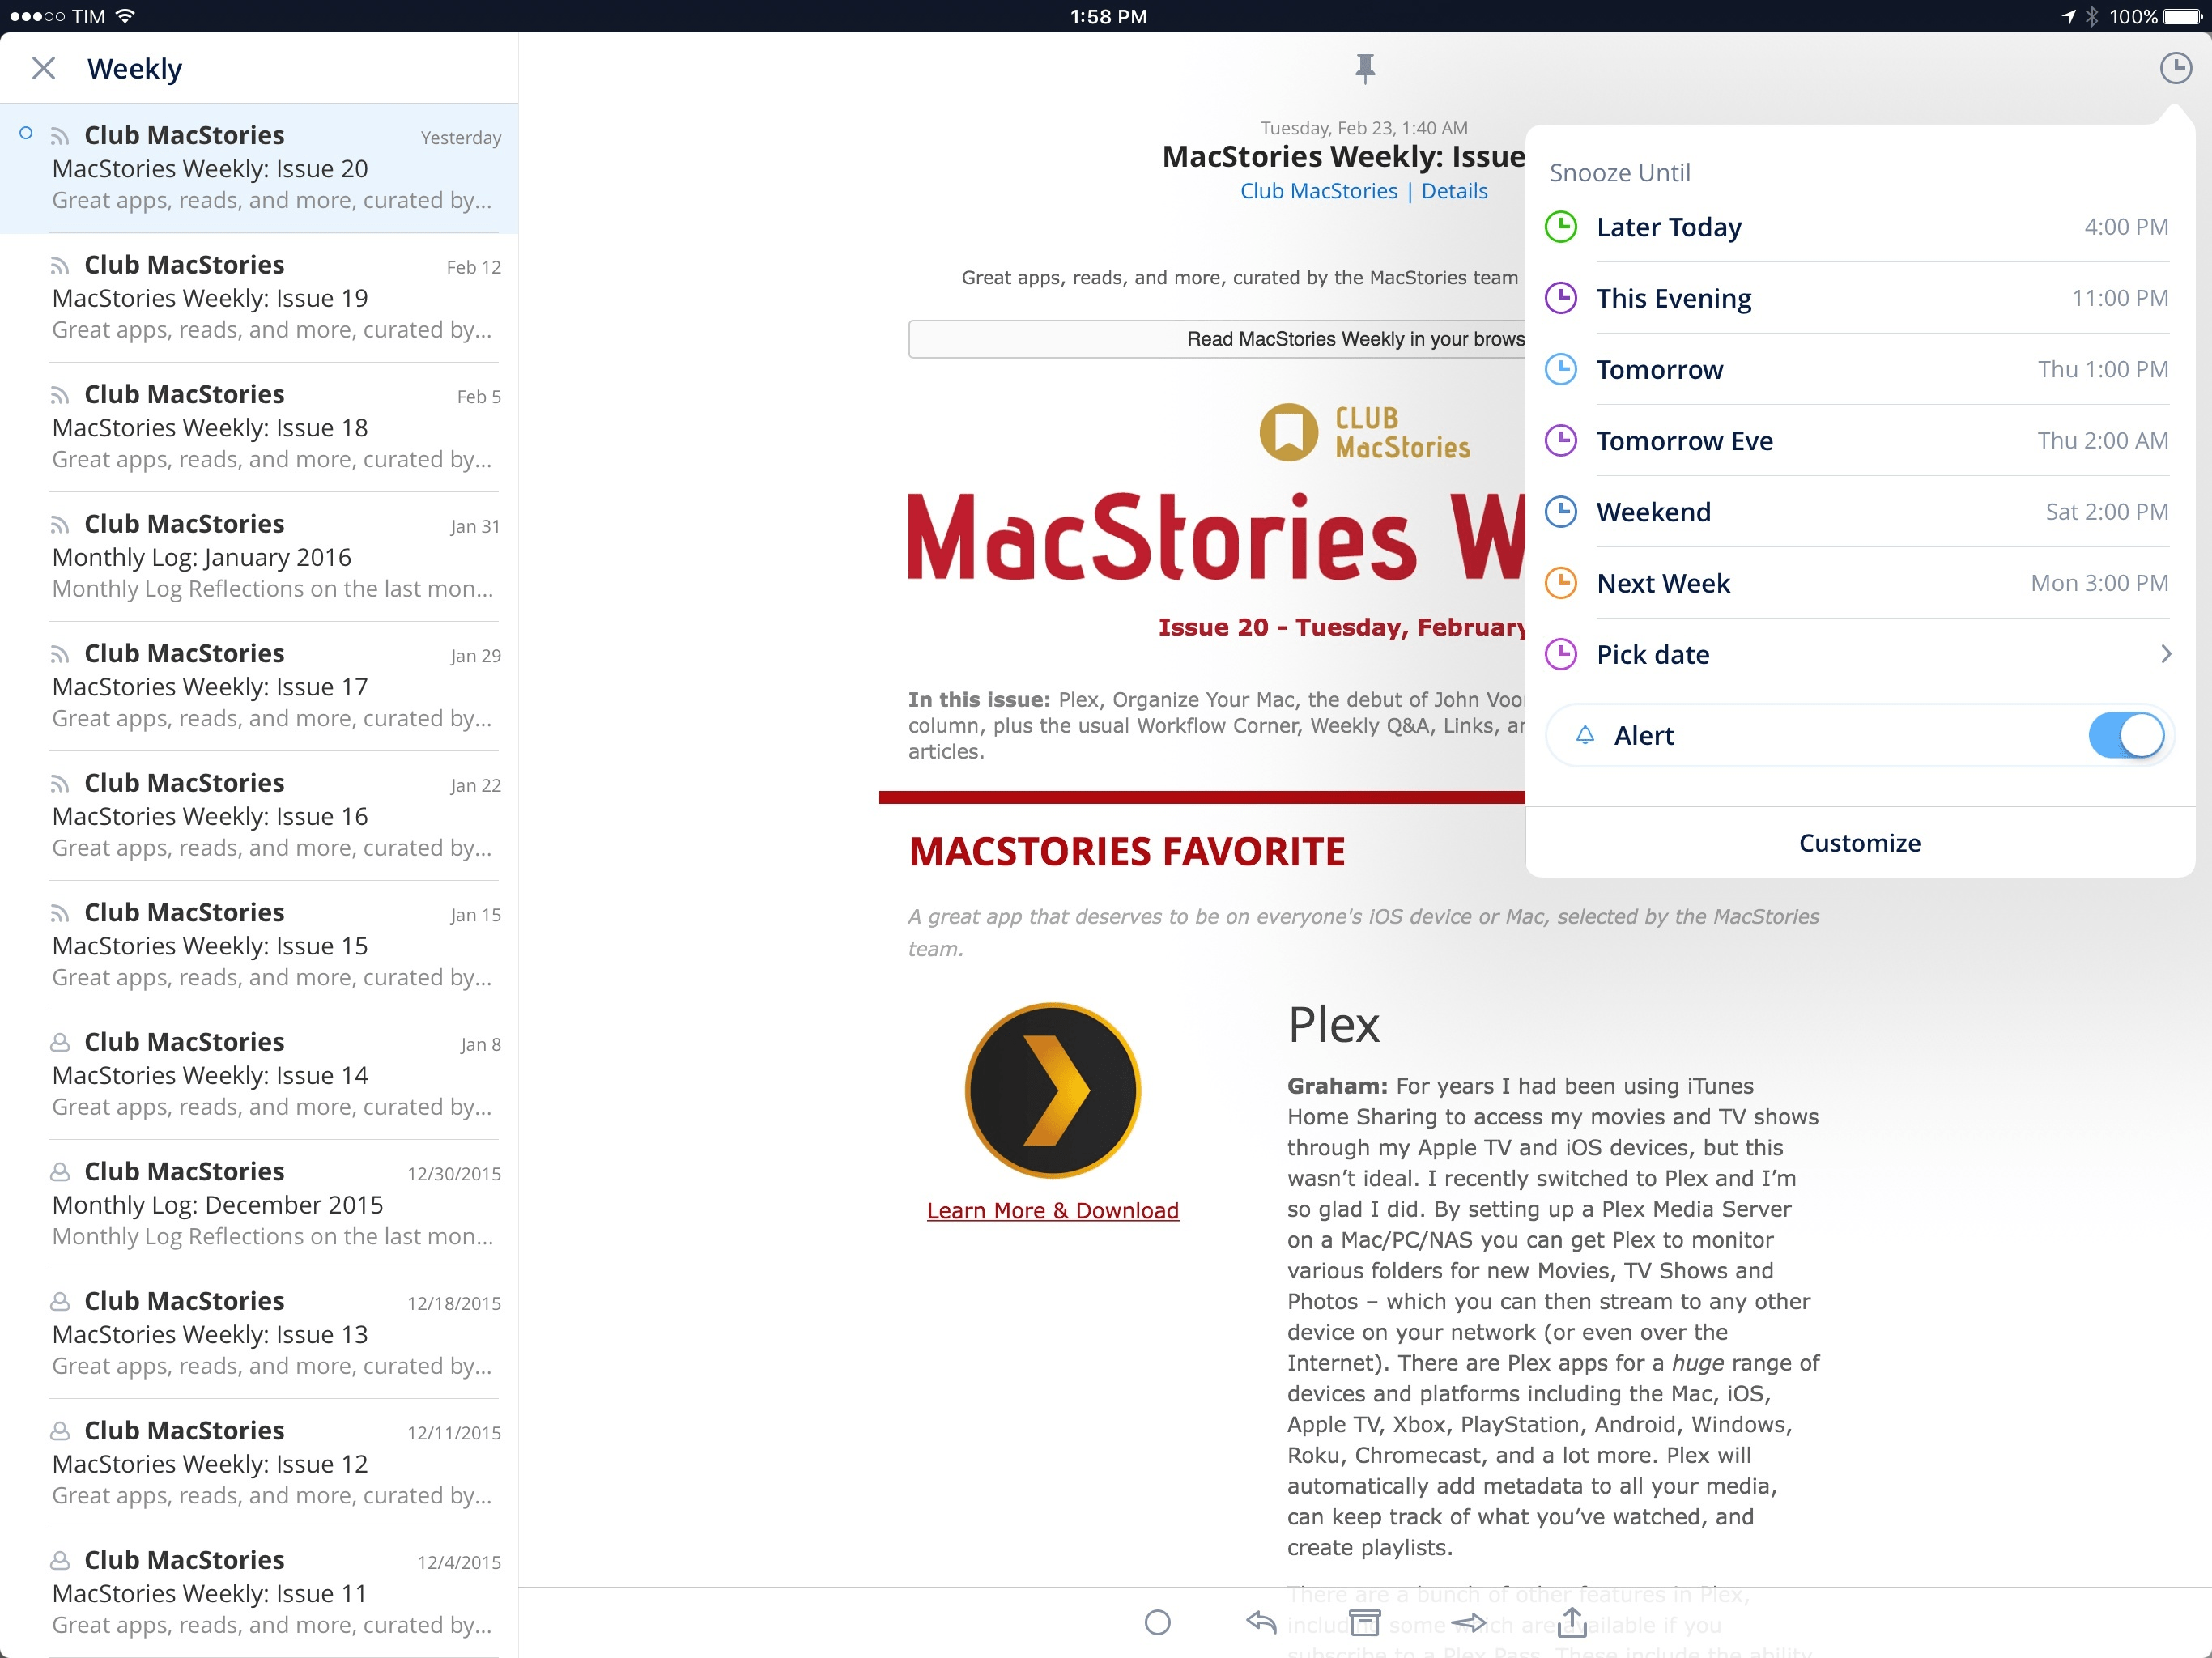Viewport: 2212px width, 1658px height.
Task: Tap the Club MacStories bookmark logo
Action: pos(1288,432)
